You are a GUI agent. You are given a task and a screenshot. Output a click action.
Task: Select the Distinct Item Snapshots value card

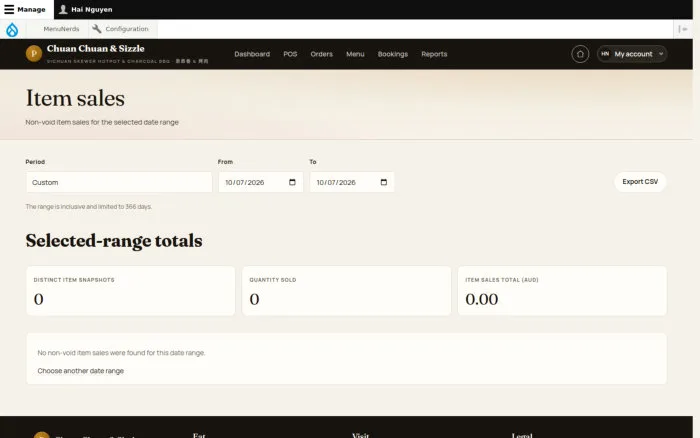click(x=130, y=291)
